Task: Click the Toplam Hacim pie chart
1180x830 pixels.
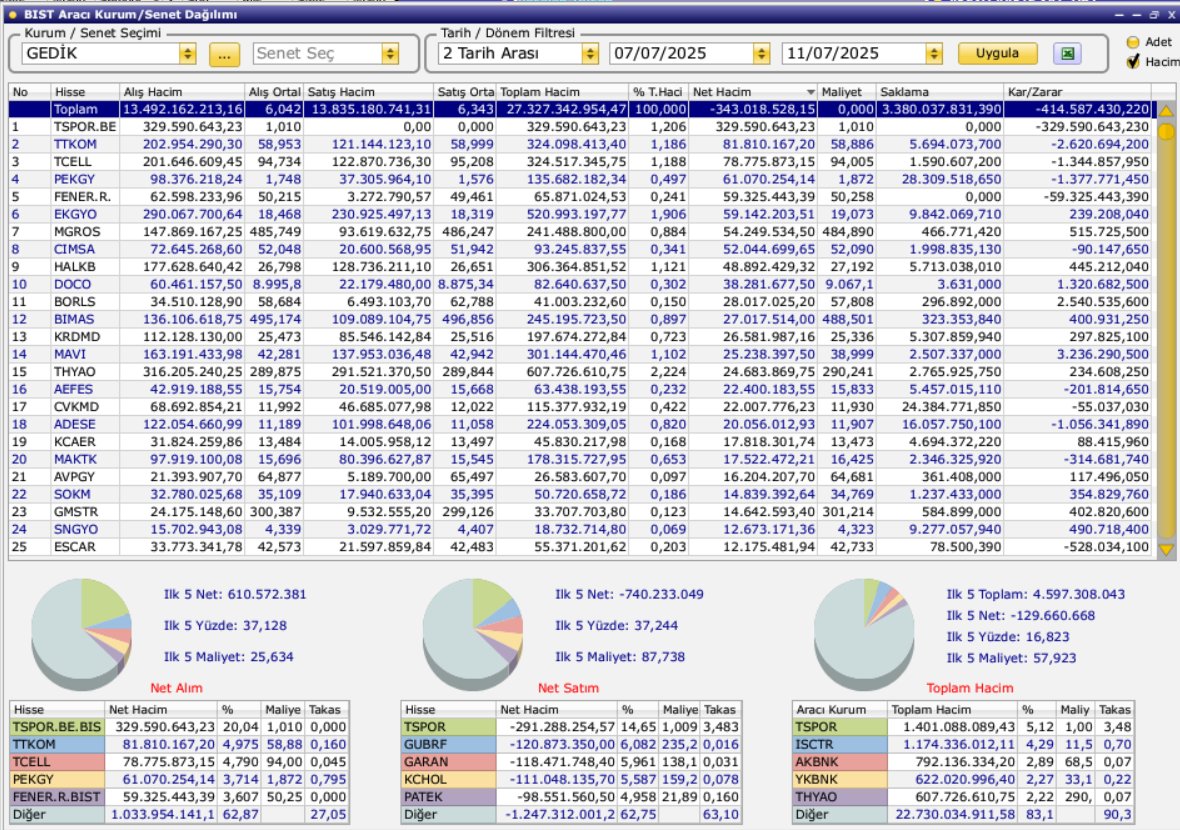Action: pyautogui.click(x=864, y=632)
